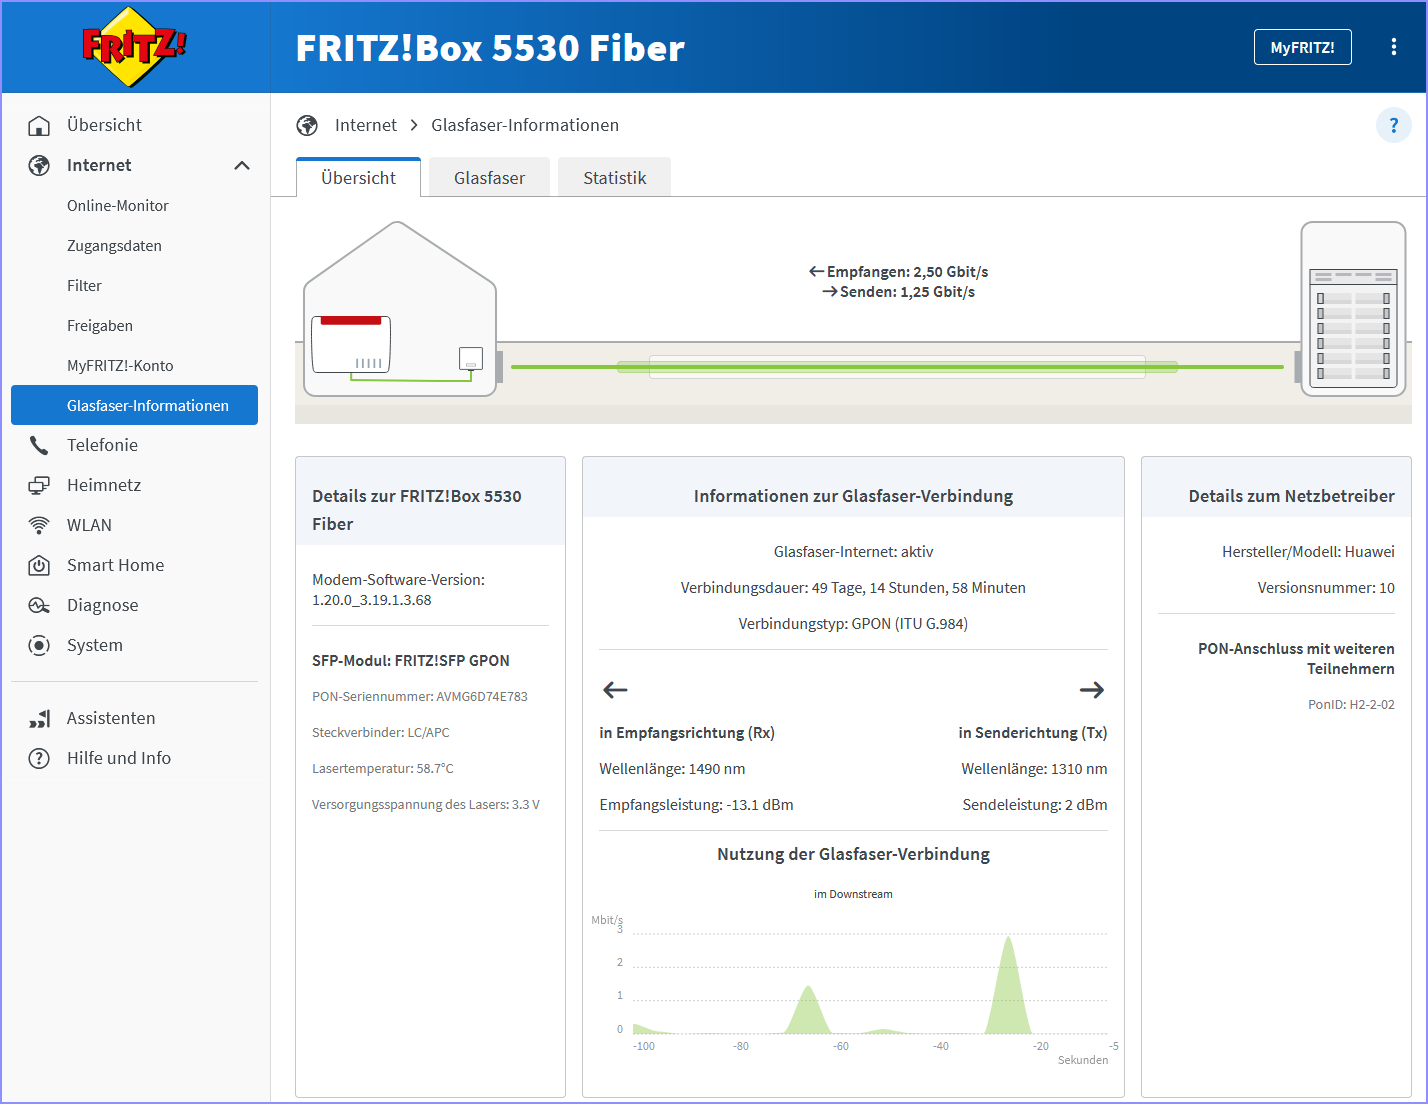Switch to the Statistik tab
The width and height of the screenshot is (1428, 1104).
pyautogui.click(x=614, y=177)
